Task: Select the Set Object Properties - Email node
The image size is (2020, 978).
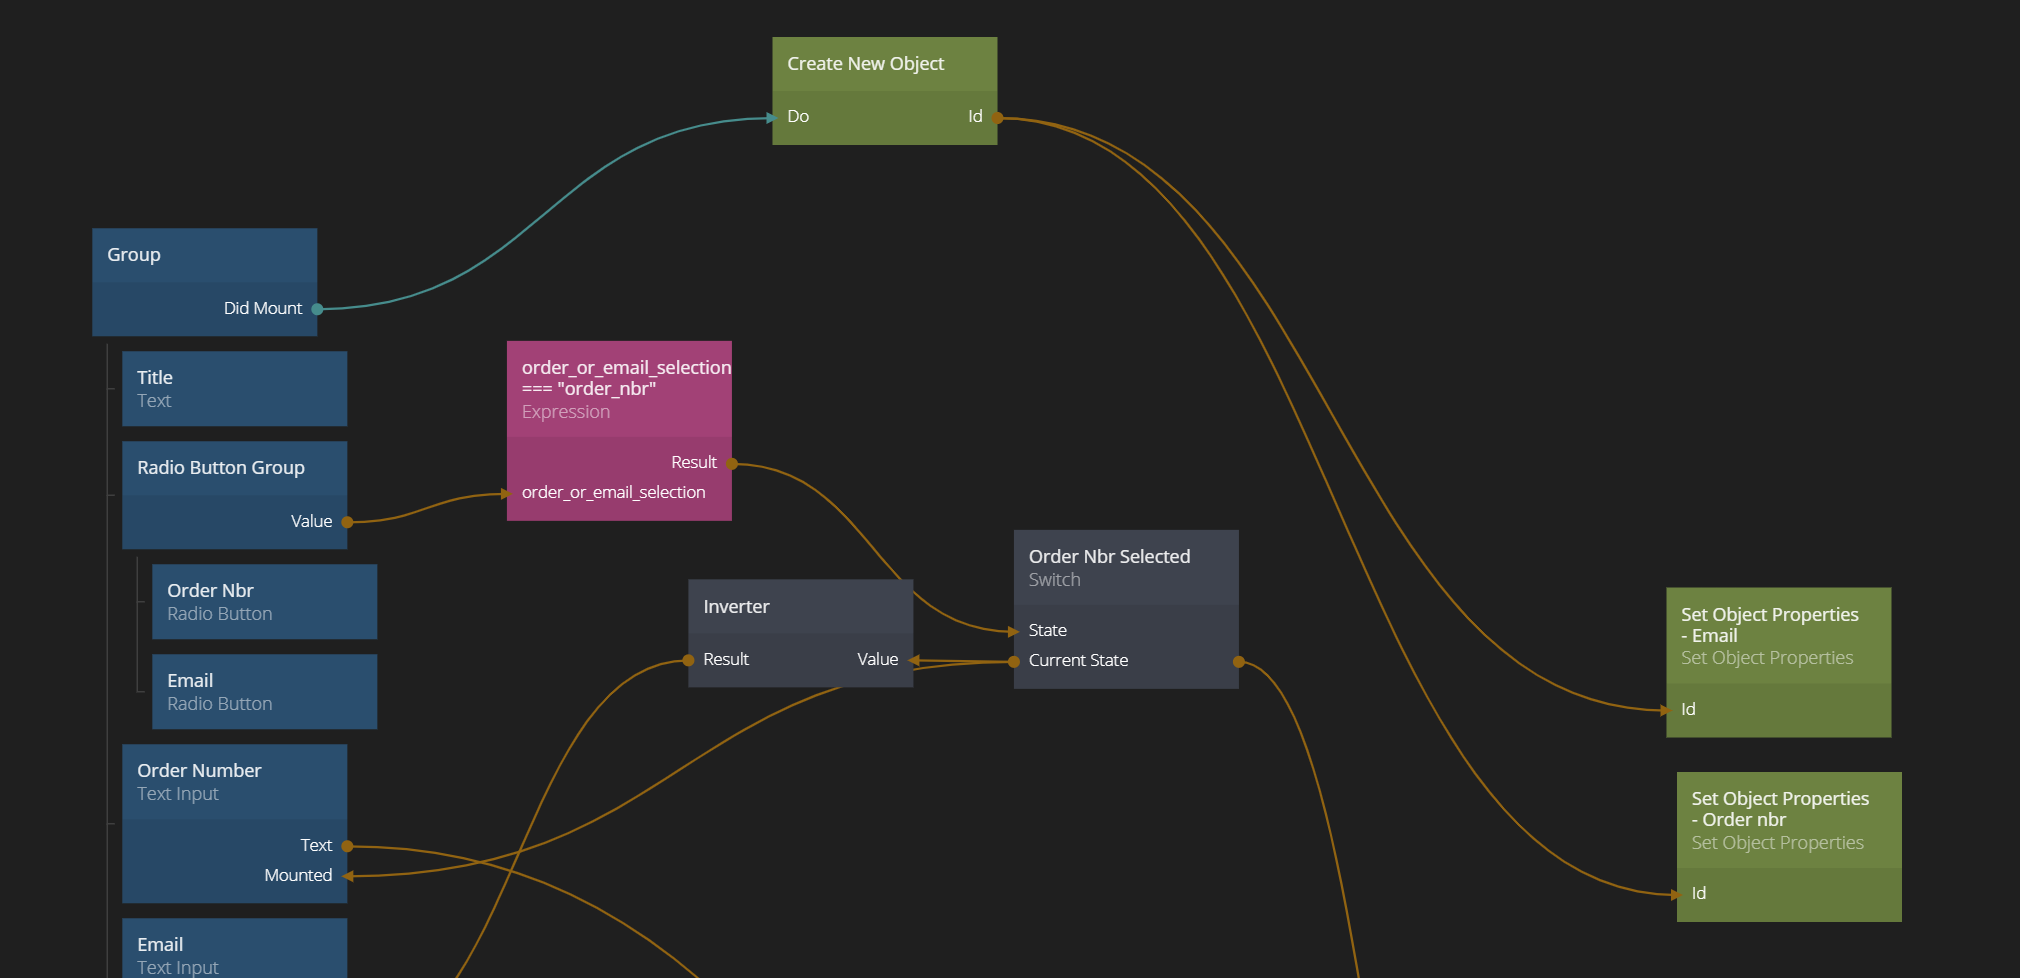Action: [1777, 635]
